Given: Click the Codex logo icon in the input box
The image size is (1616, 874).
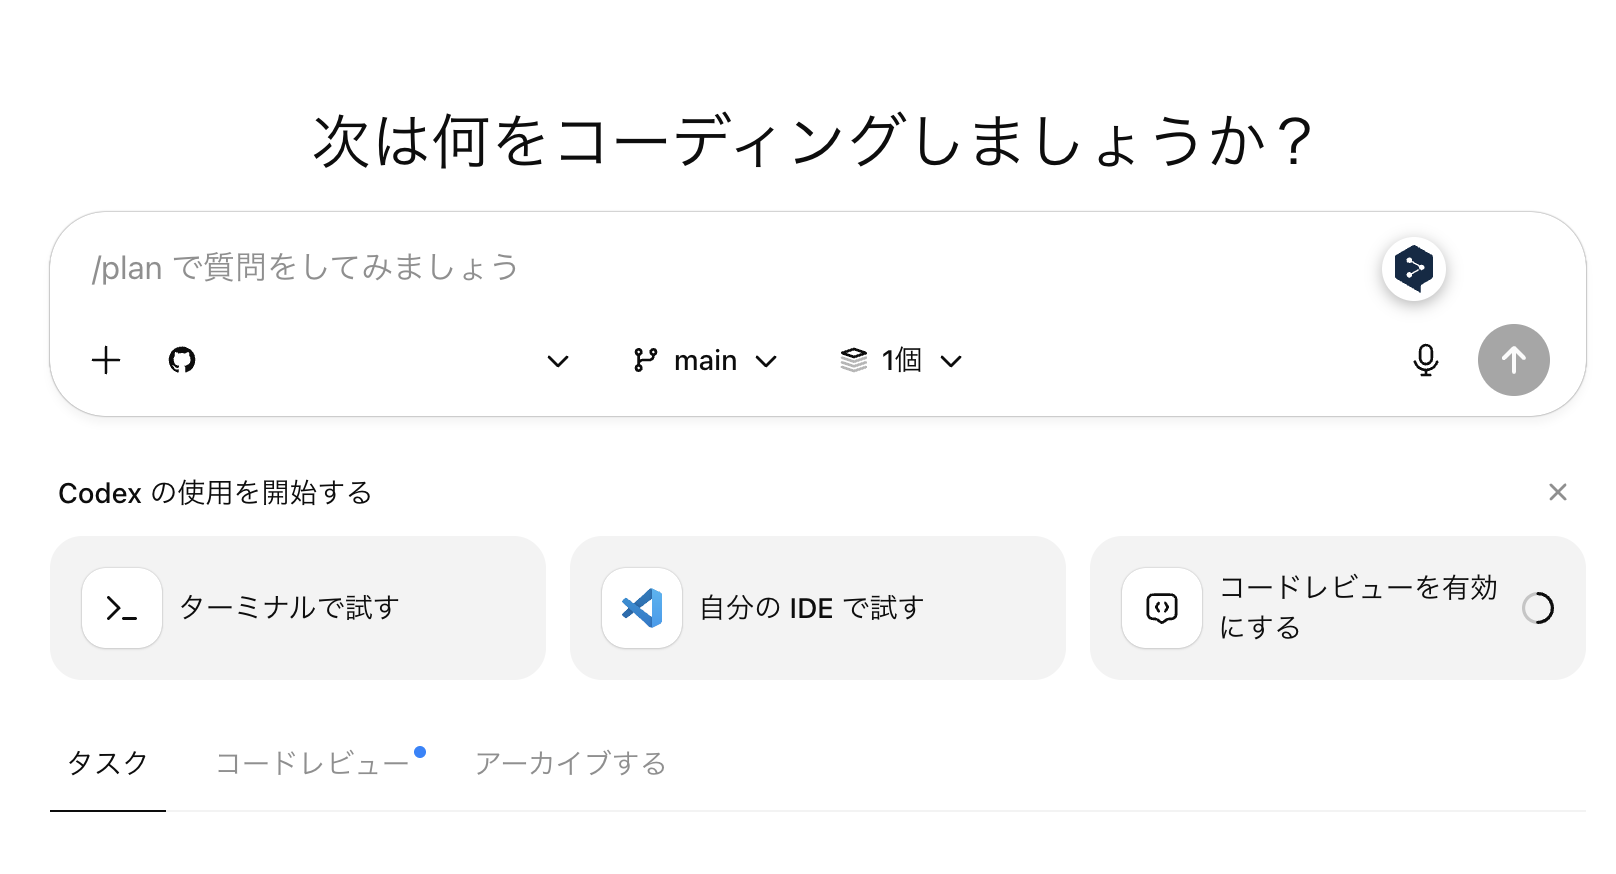Looking at the screenshot, I should [x=1414, y=268].
